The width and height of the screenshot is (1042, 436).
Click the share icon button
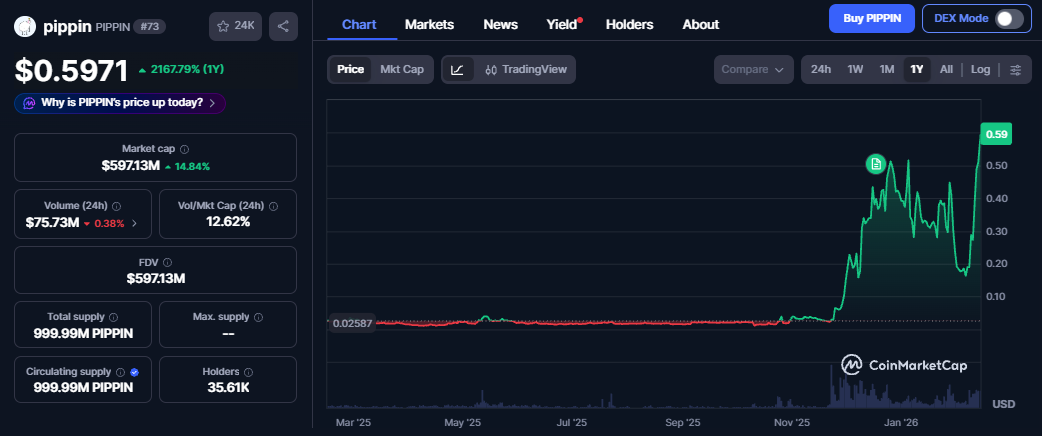point(284,26)
